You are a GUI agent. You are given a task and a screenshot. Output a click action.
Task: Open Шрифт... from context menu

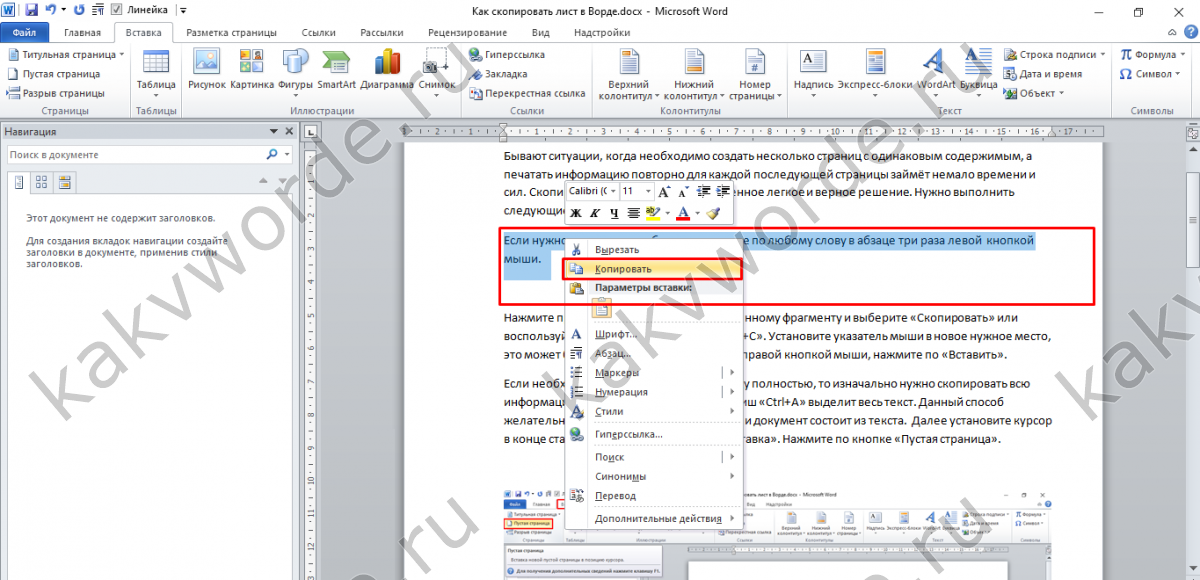pyautogui.click(x=654, y=334)
